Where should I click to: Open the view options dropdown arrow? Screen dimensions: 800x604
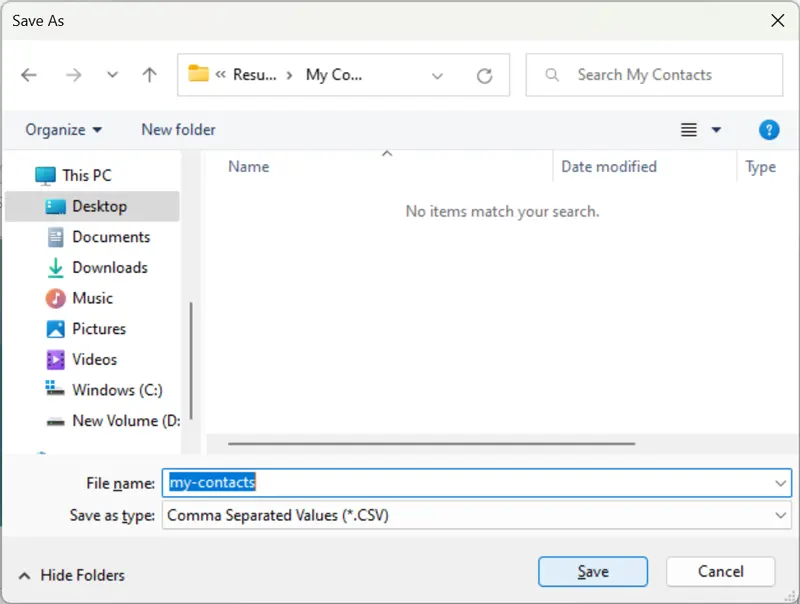[716, 130]
